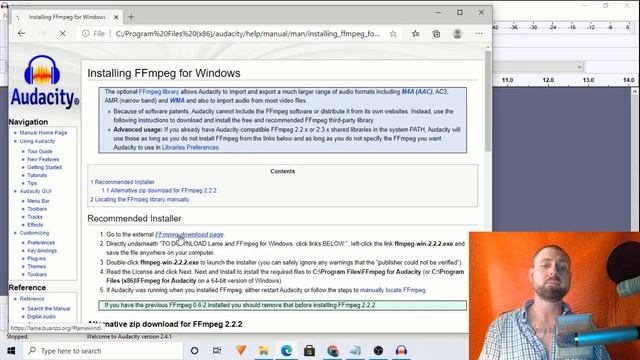Open the Collections icon in Edge toolbar
Screen dimensions: 640x360
pyautogui.click(x=436, y=34)
